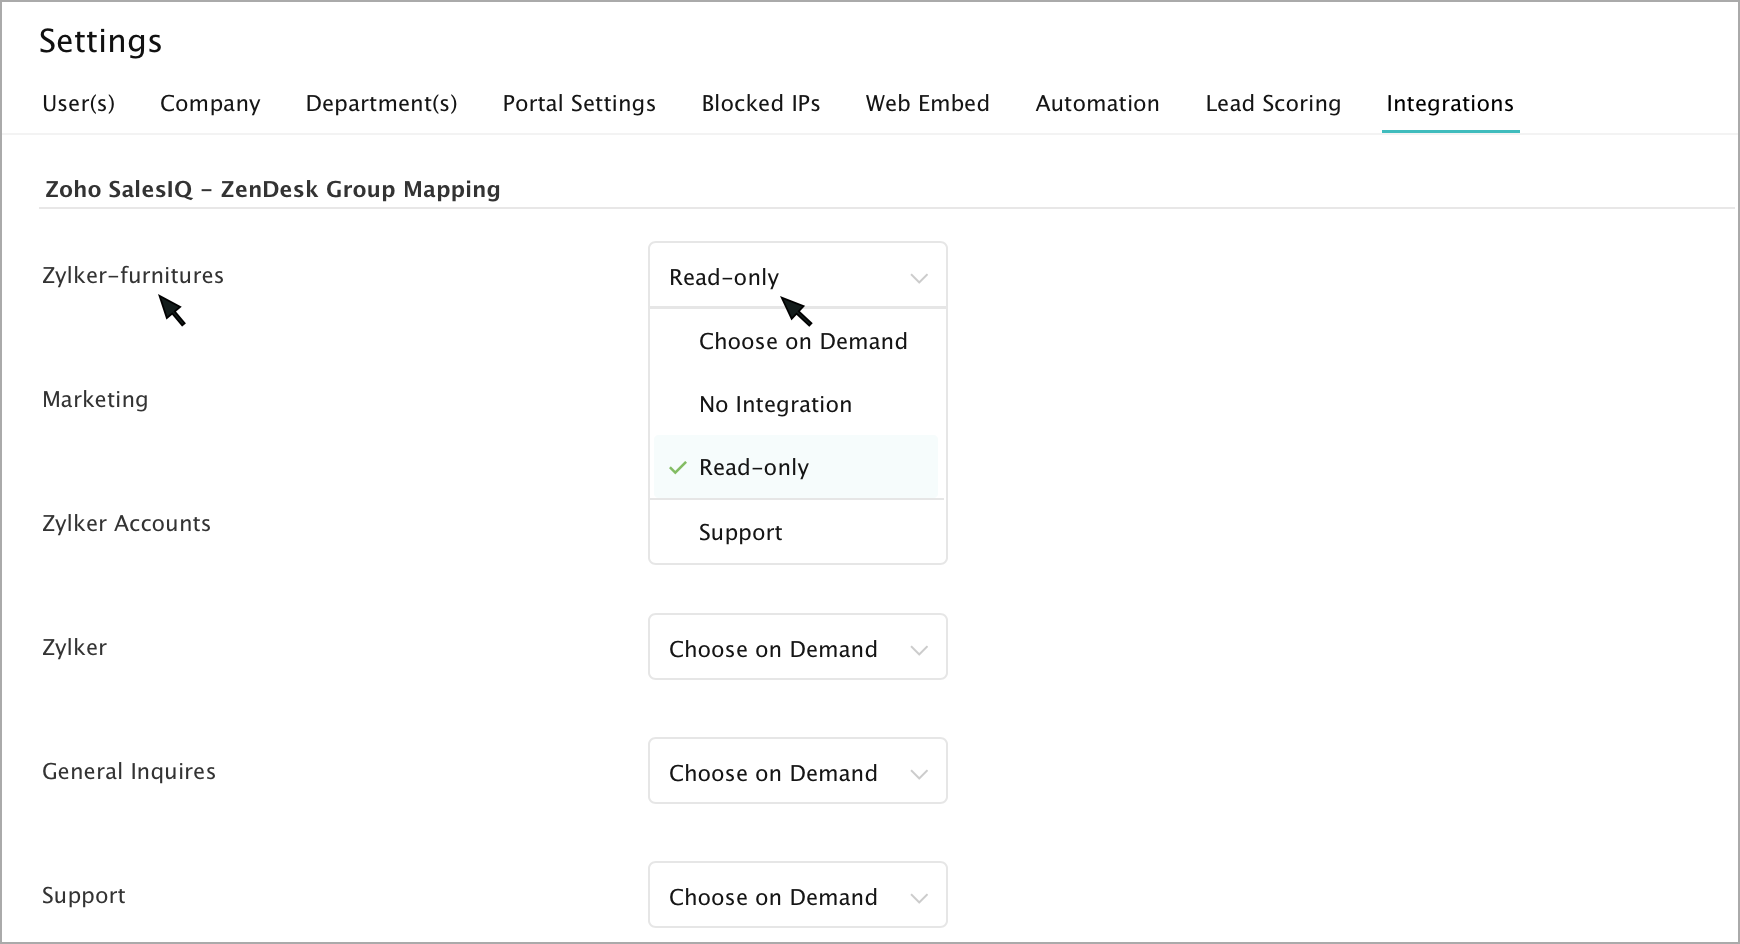The height and width of the screenshot is (944, 1740).
Task: Switch to Web Embed tab
Action: click(928, 104)
